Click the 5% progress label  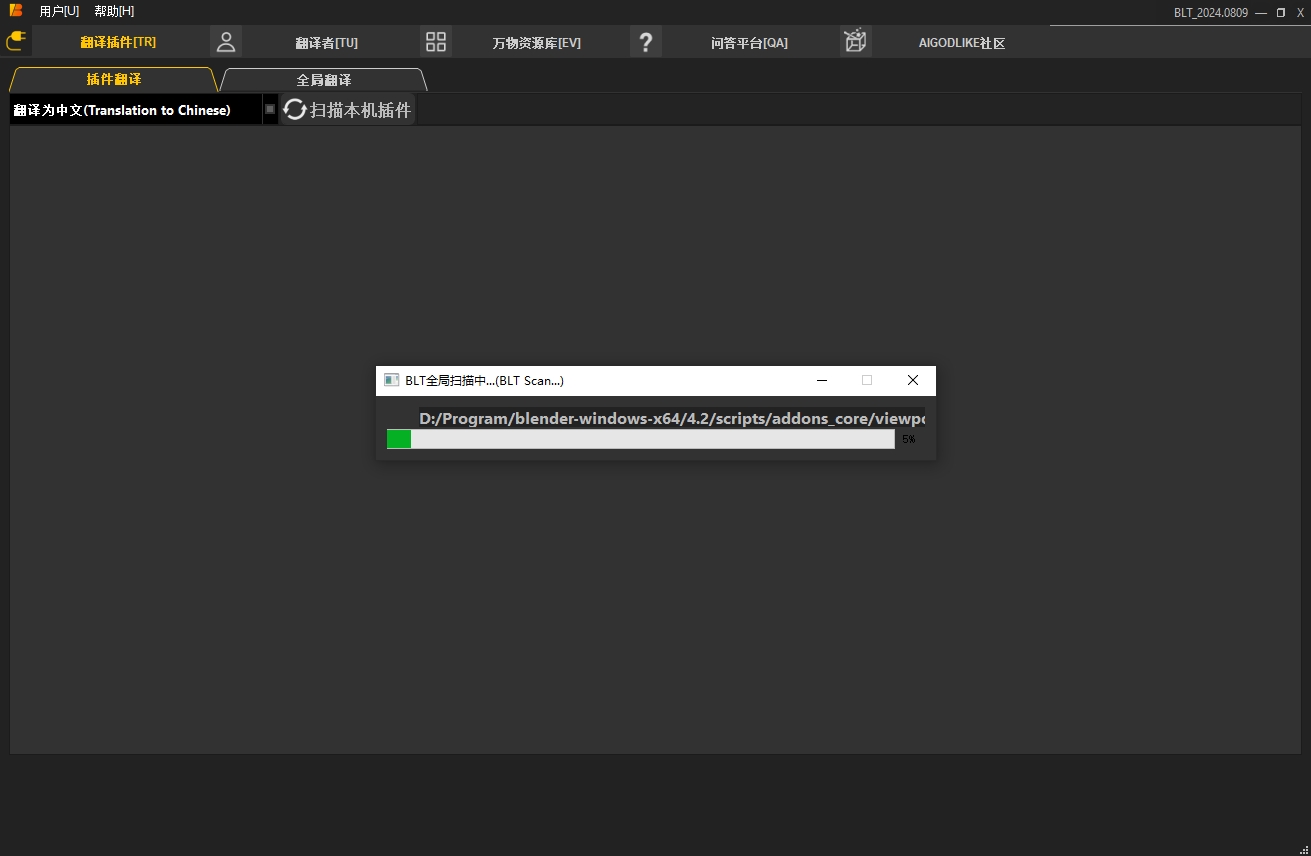[908, 439]
